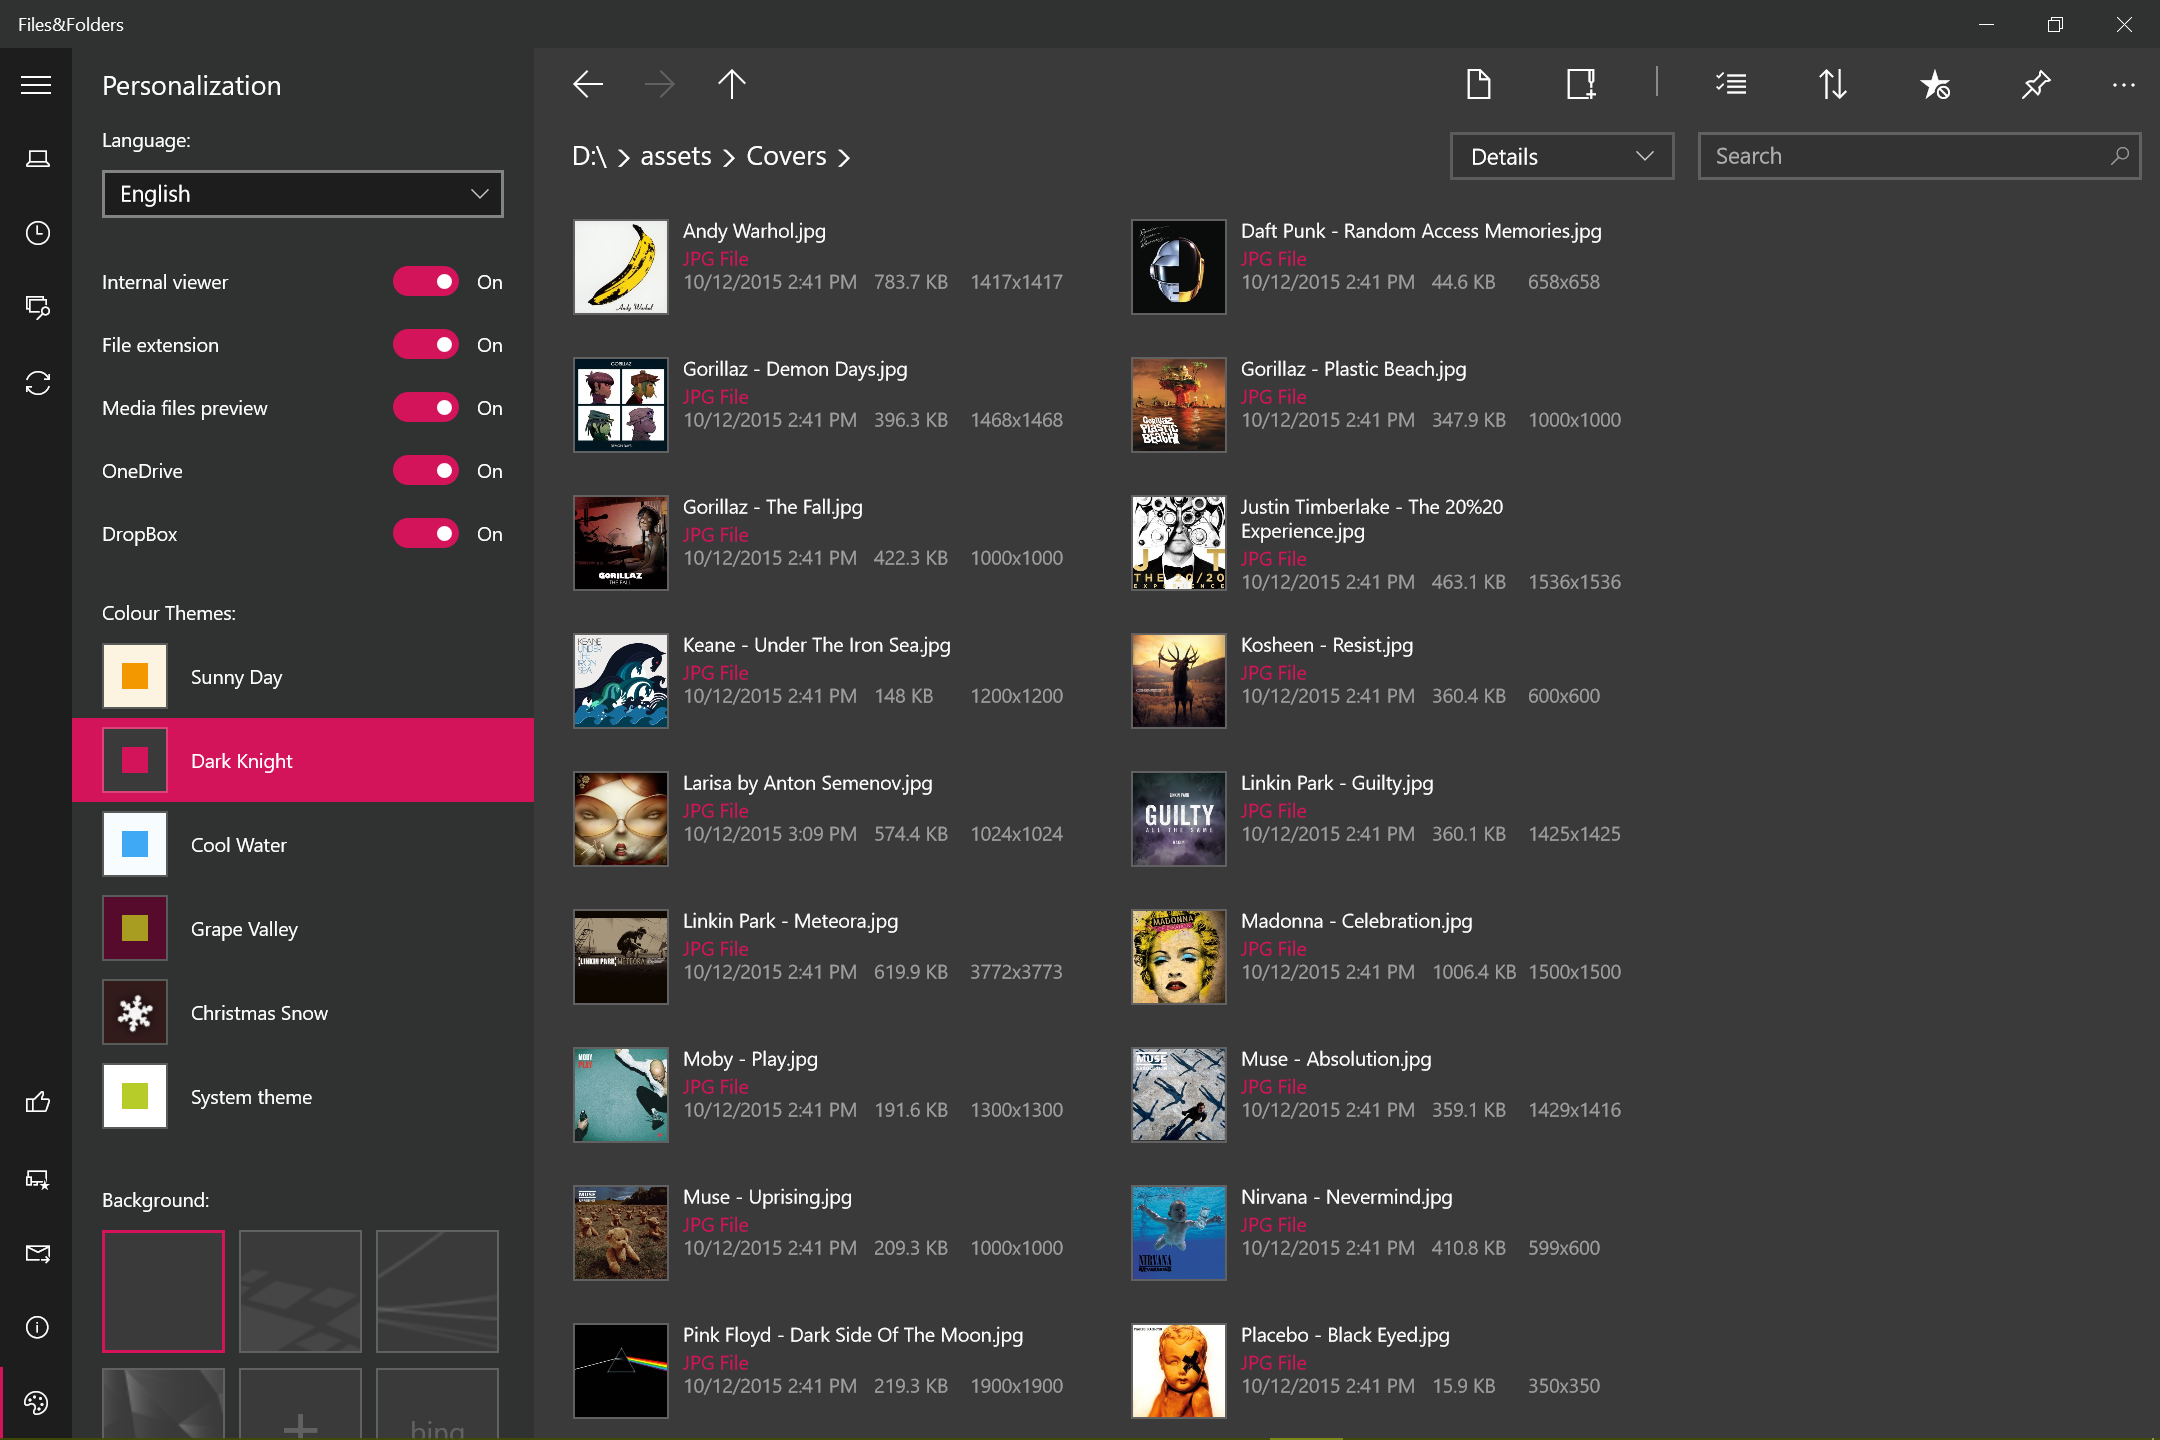Click the favorites star icon

tap(1935, 84)
